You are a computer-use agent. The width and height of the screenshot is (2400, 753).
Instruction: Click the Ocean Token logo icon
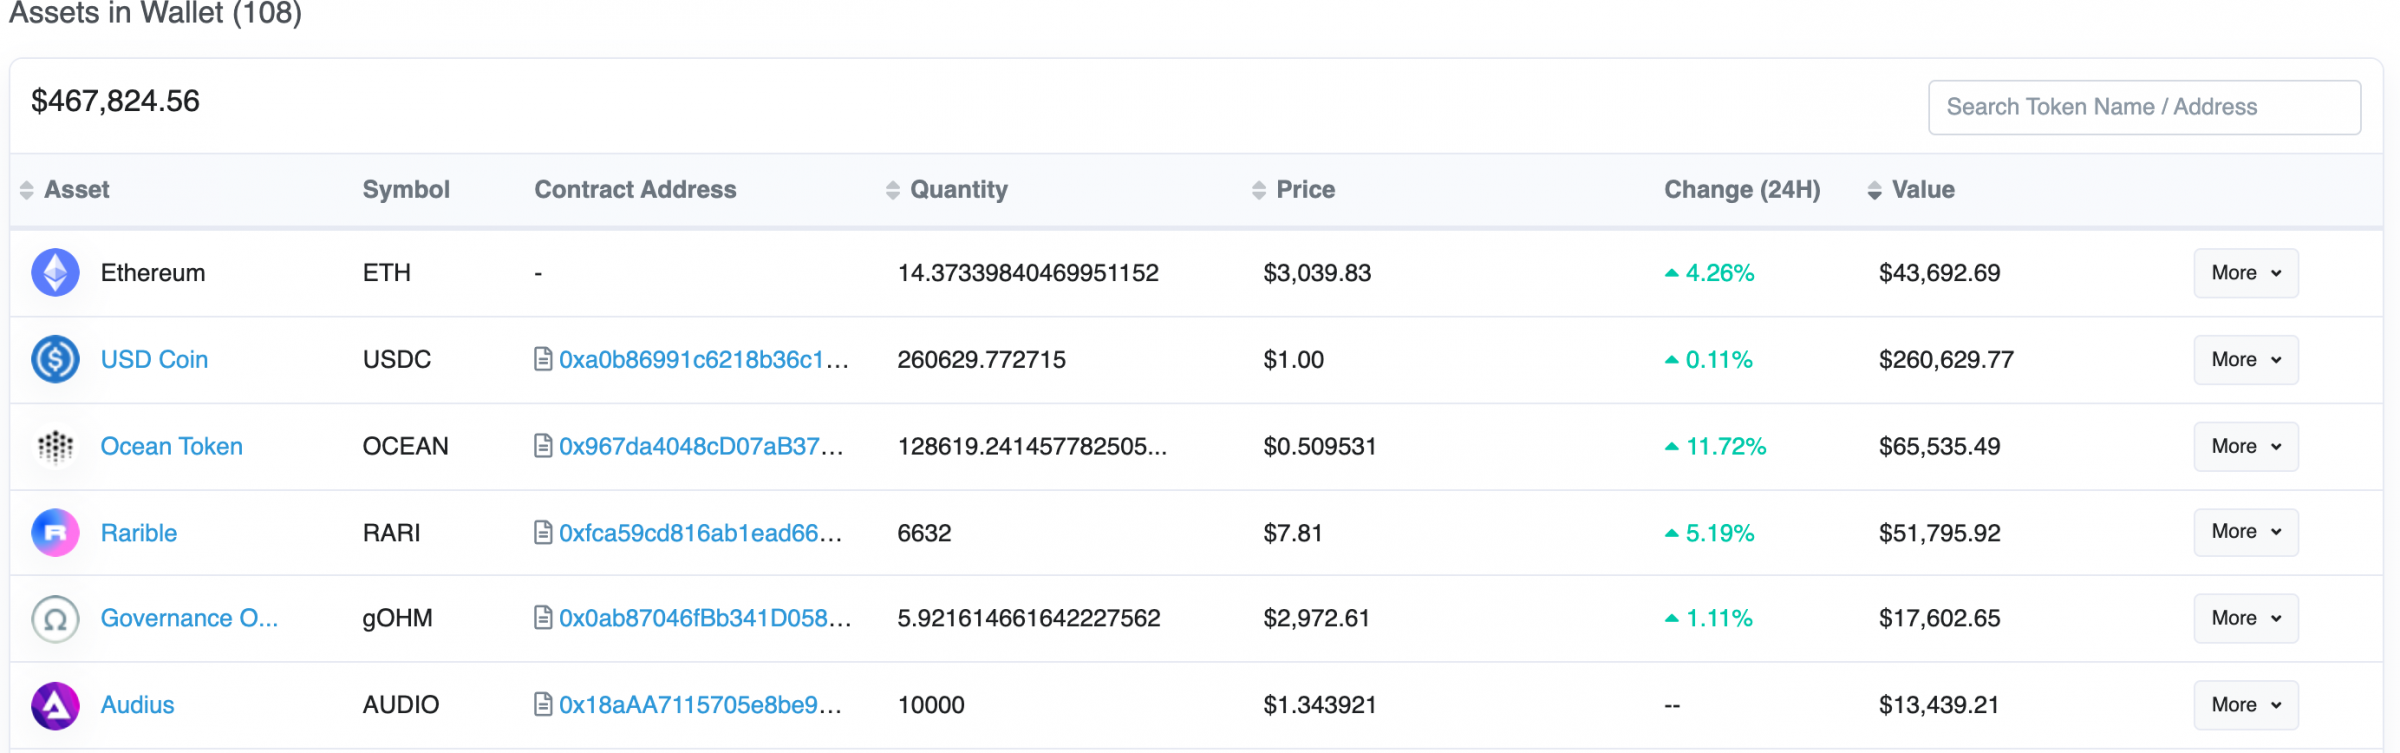click(55, 446)
